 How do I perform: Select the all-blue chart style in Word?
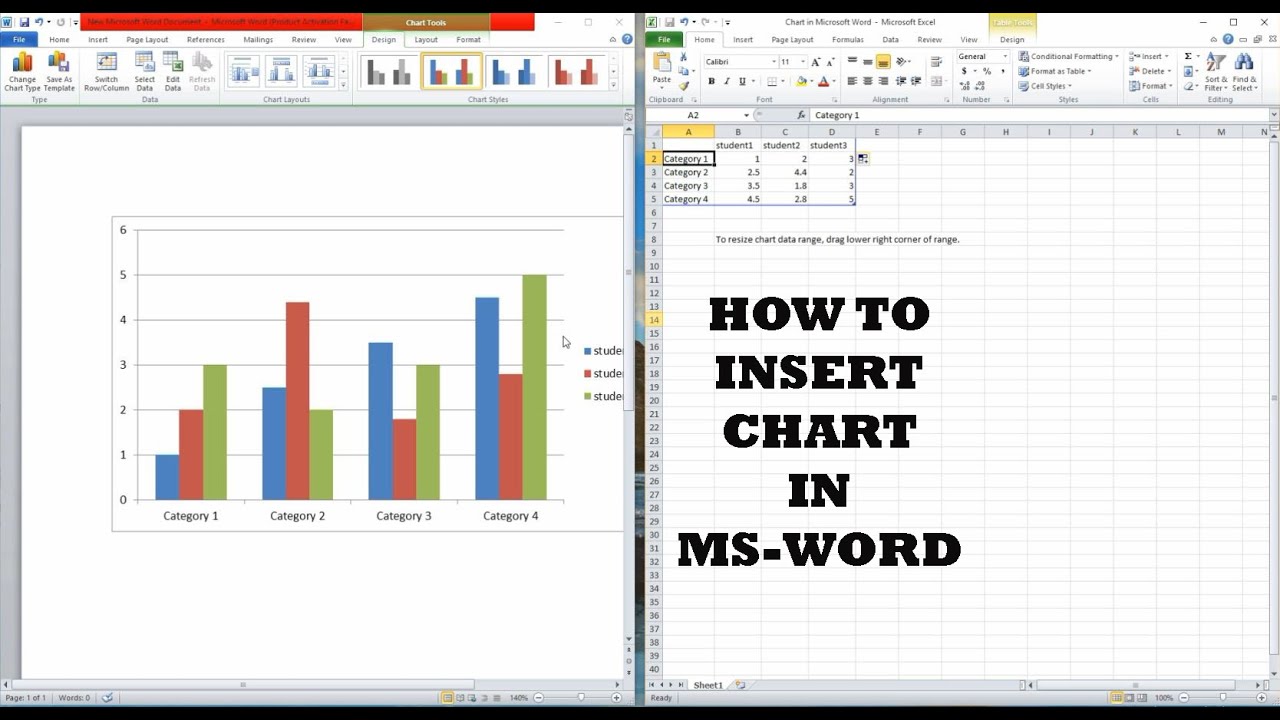coord(514,71)
